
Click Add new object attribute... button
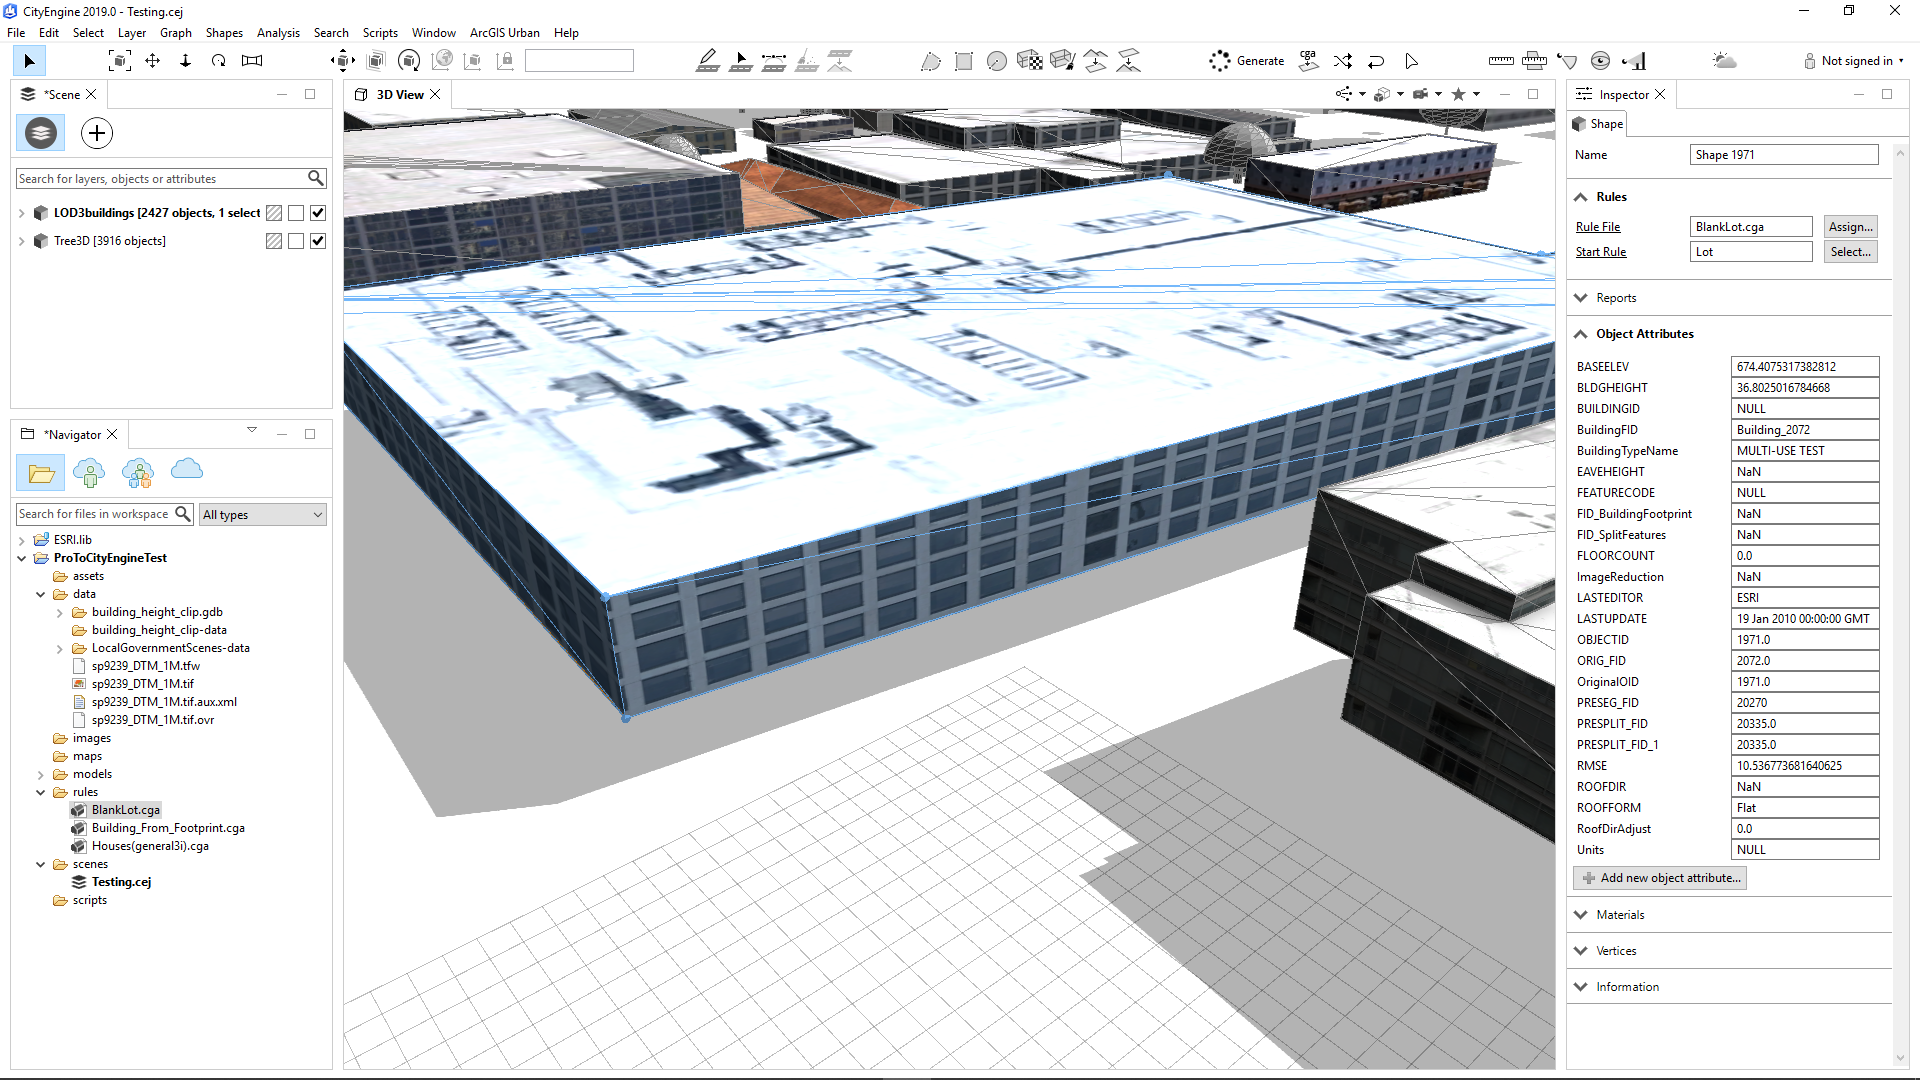1660,878
